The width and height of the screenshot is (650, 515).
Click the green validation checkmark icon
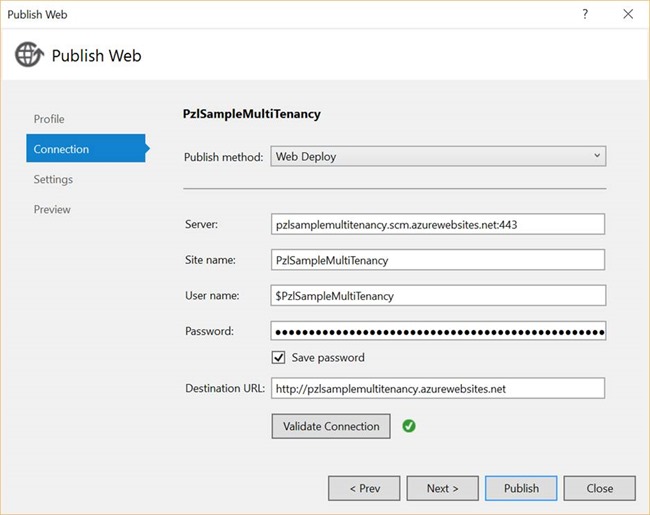tap(409, 426)
